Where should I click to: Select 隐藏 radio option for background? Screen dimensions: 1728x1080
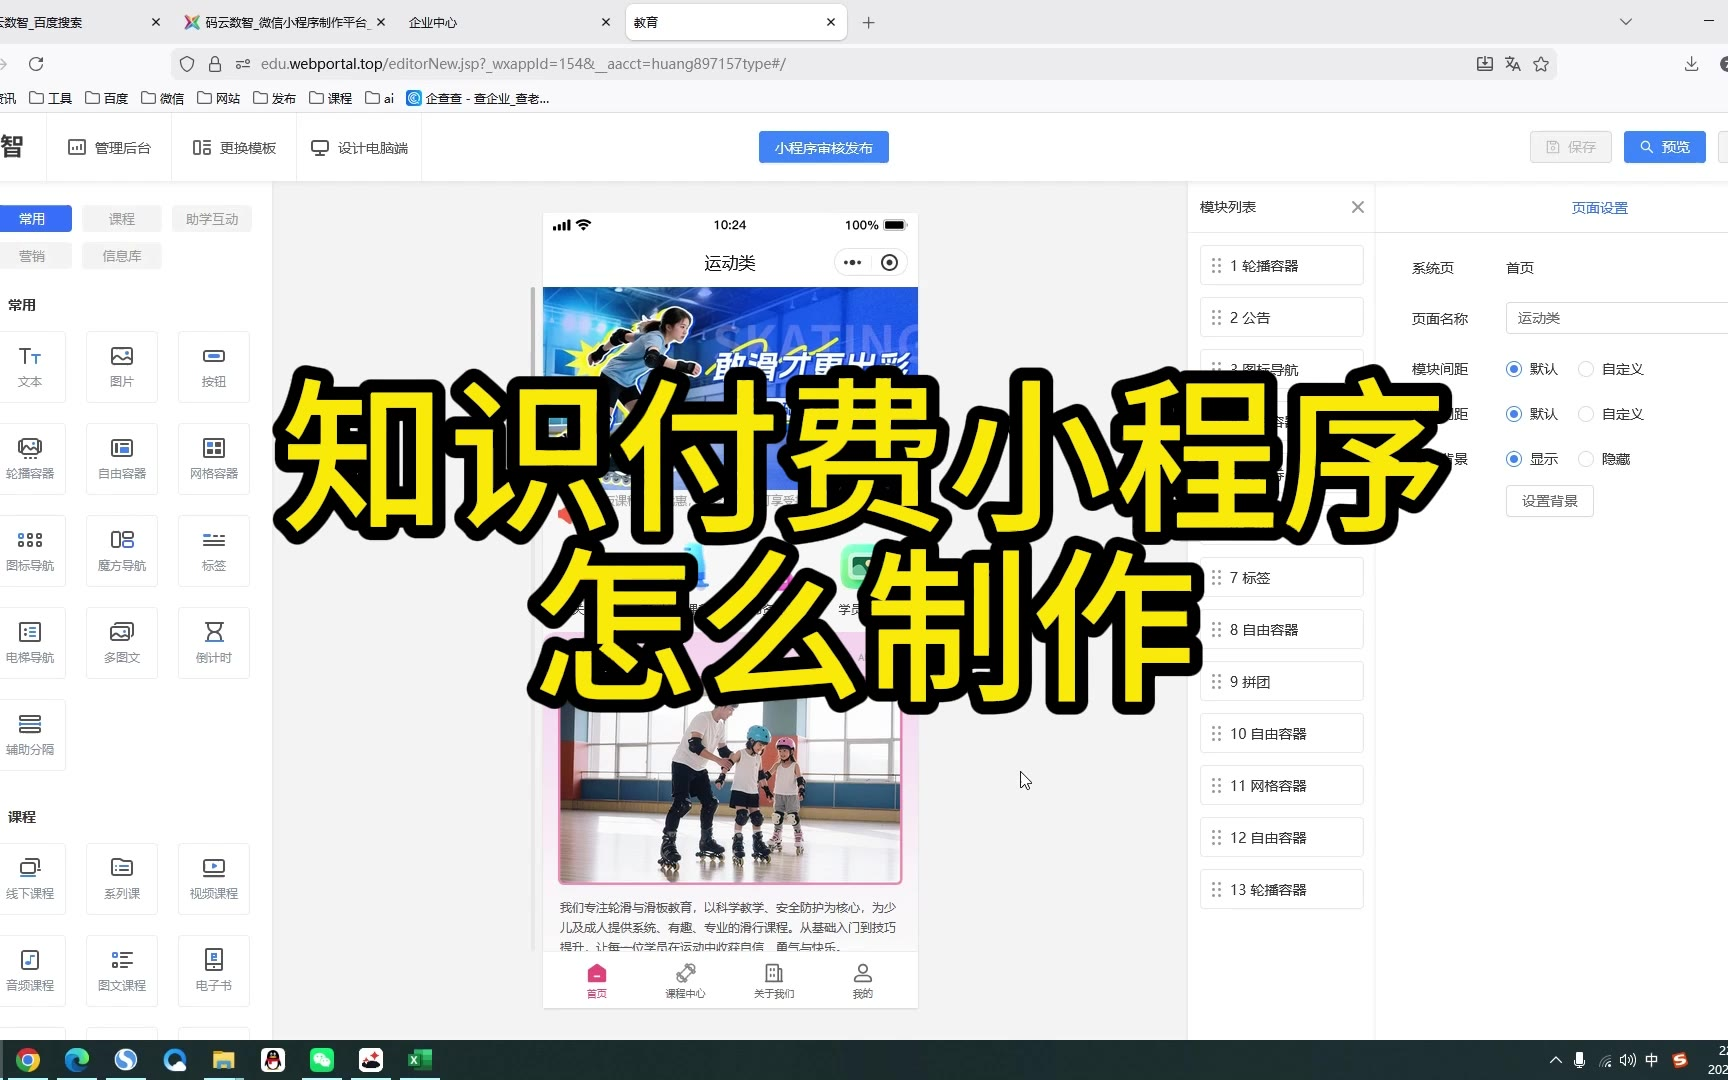(1586, 459)
